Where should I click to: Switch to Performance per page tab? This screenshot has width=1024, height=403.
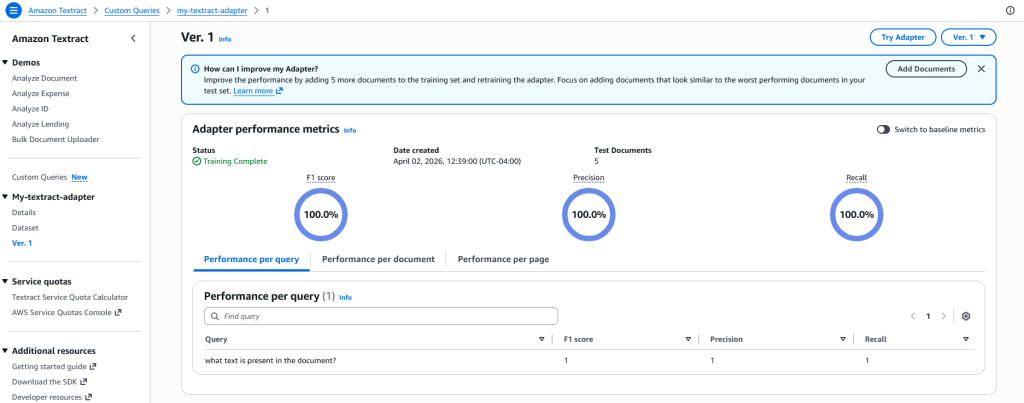click(x=503, y=259)
